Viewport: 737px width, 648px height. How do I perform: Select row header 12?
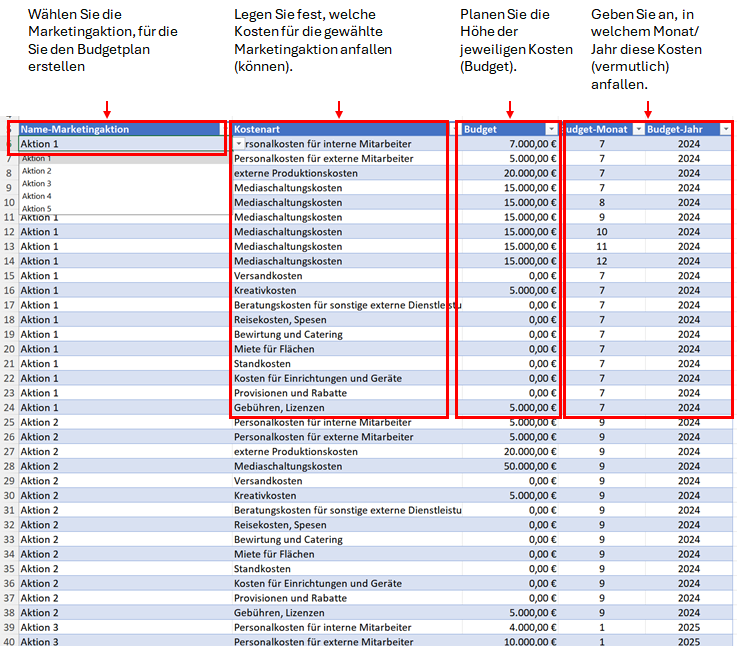(x=9, y=232)
